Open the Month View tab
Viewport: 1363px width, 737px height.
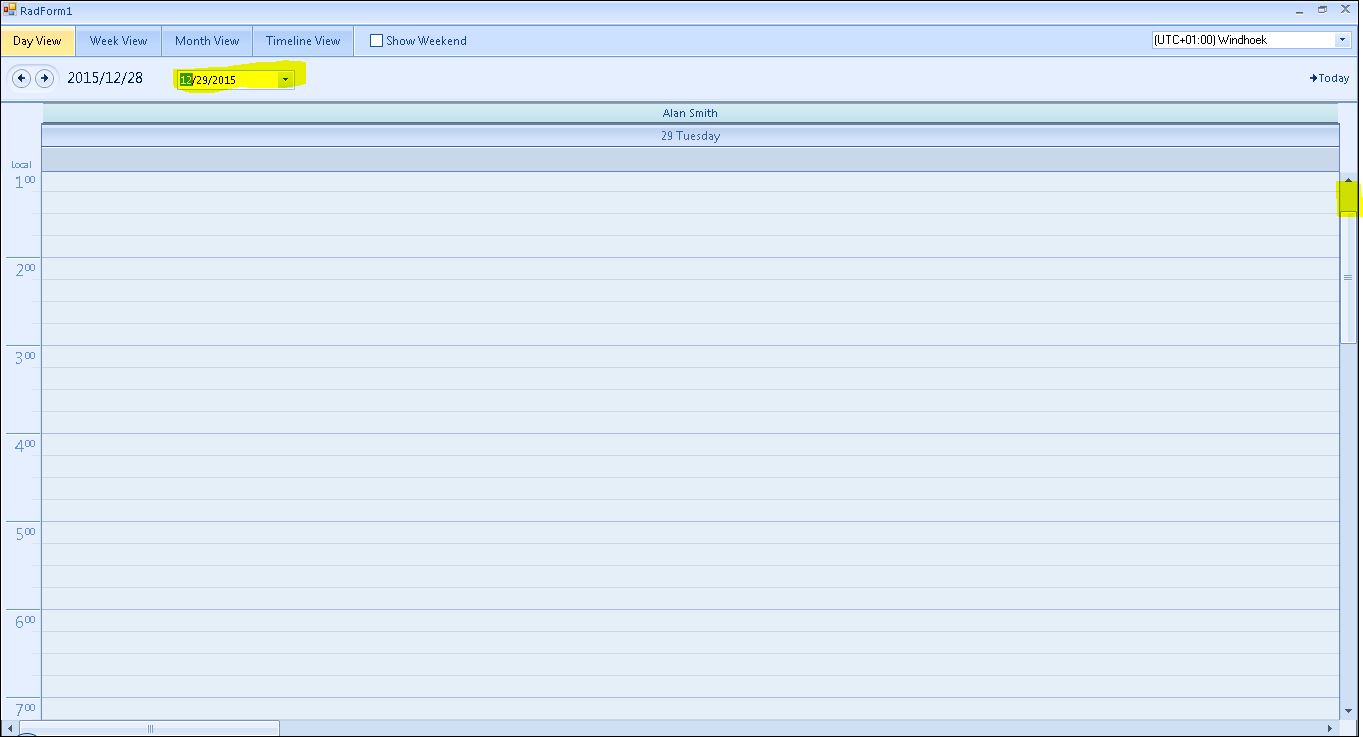coord(207,41)
